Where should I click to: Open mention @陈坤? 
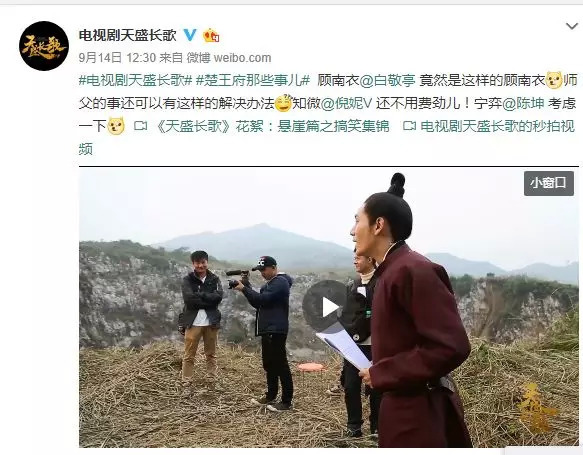(523, 103)
